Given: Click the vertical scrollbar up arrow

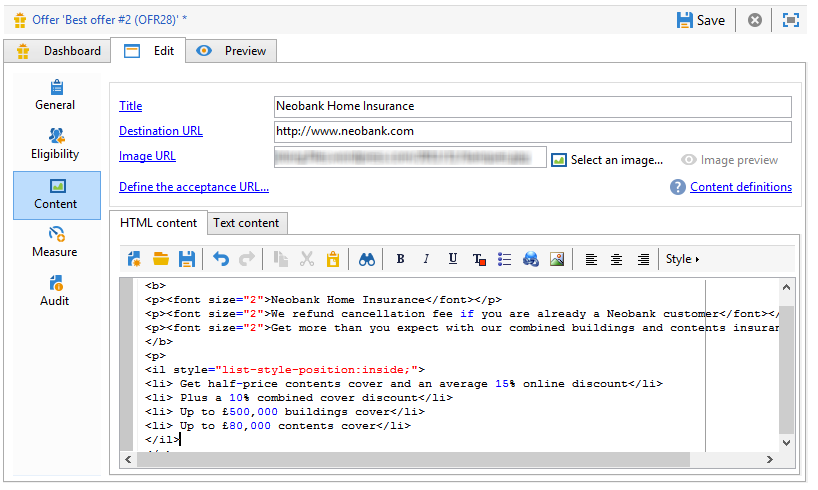Looking at the screenshot, I should pyautogui.click(x=786, y=287).
